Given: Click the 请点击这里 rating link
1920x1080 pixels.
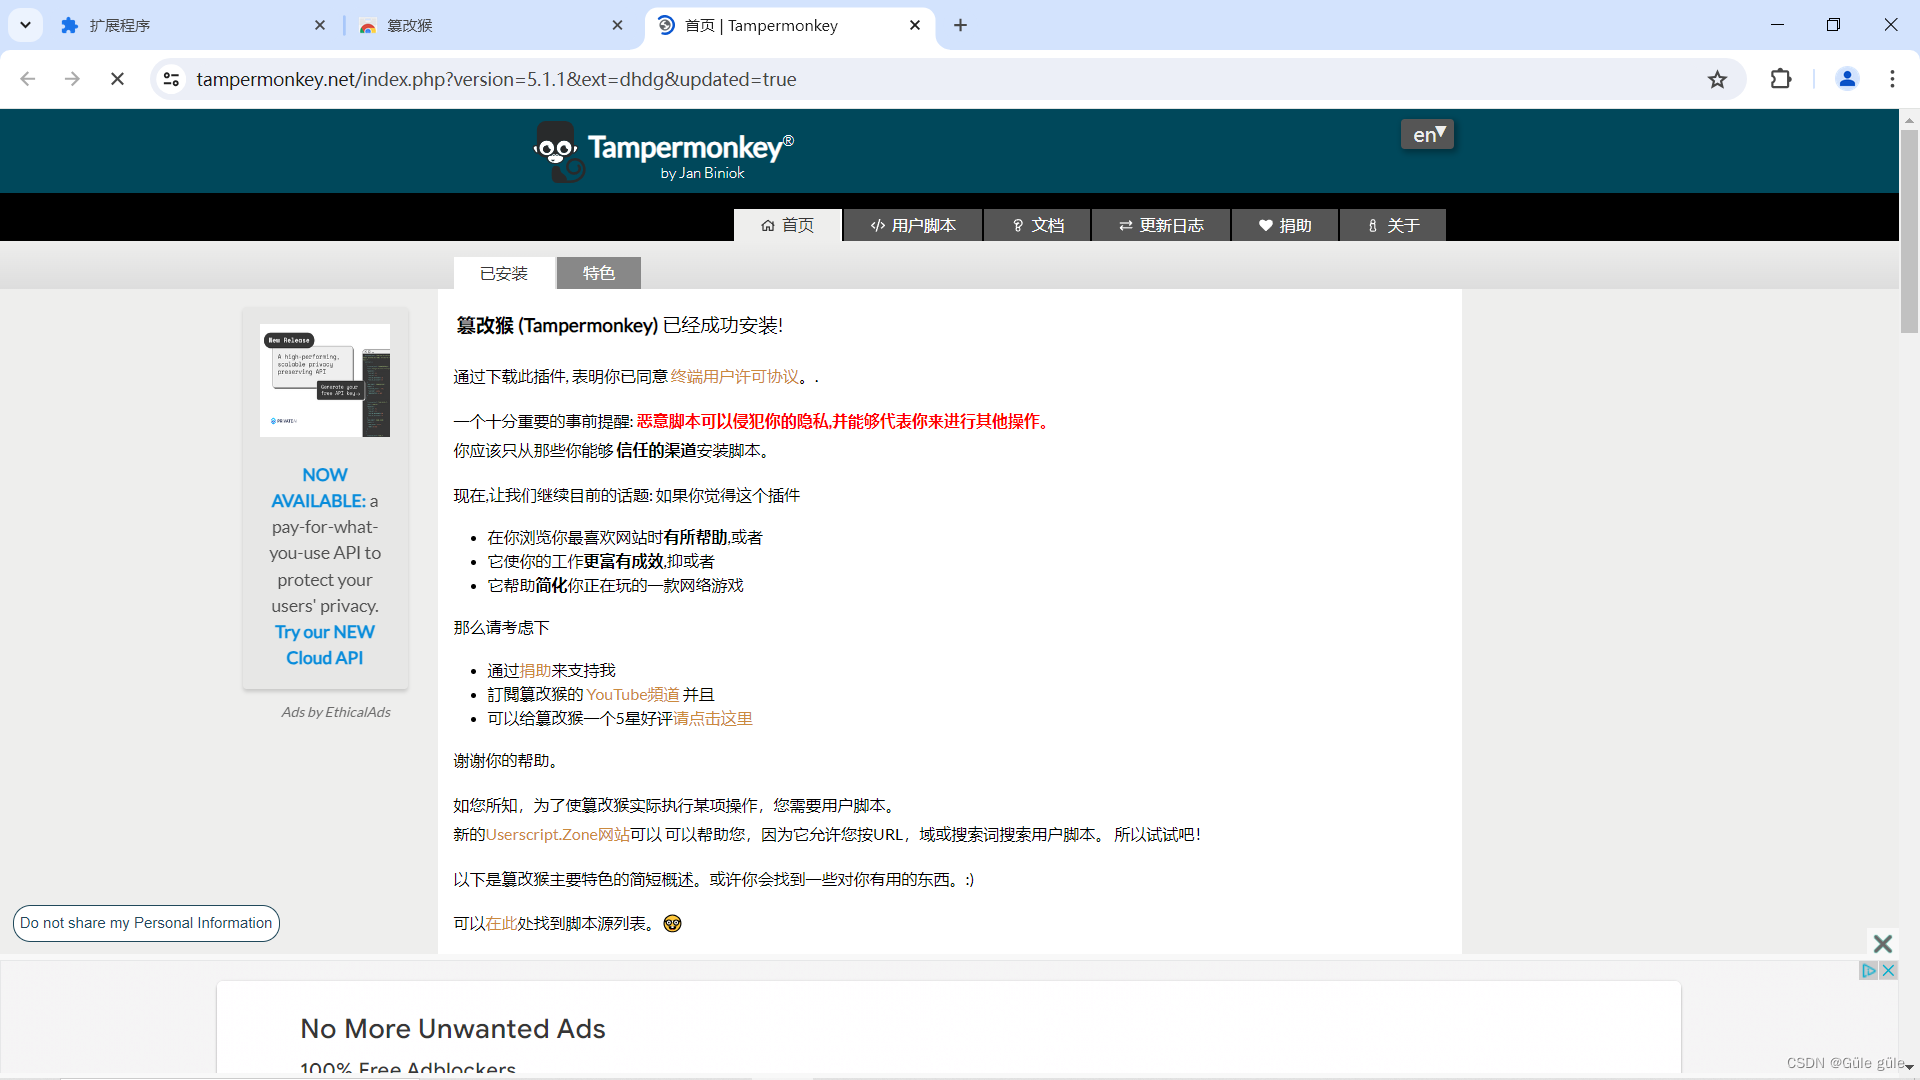Looking at the screenshot, I should tap(713, 719).
